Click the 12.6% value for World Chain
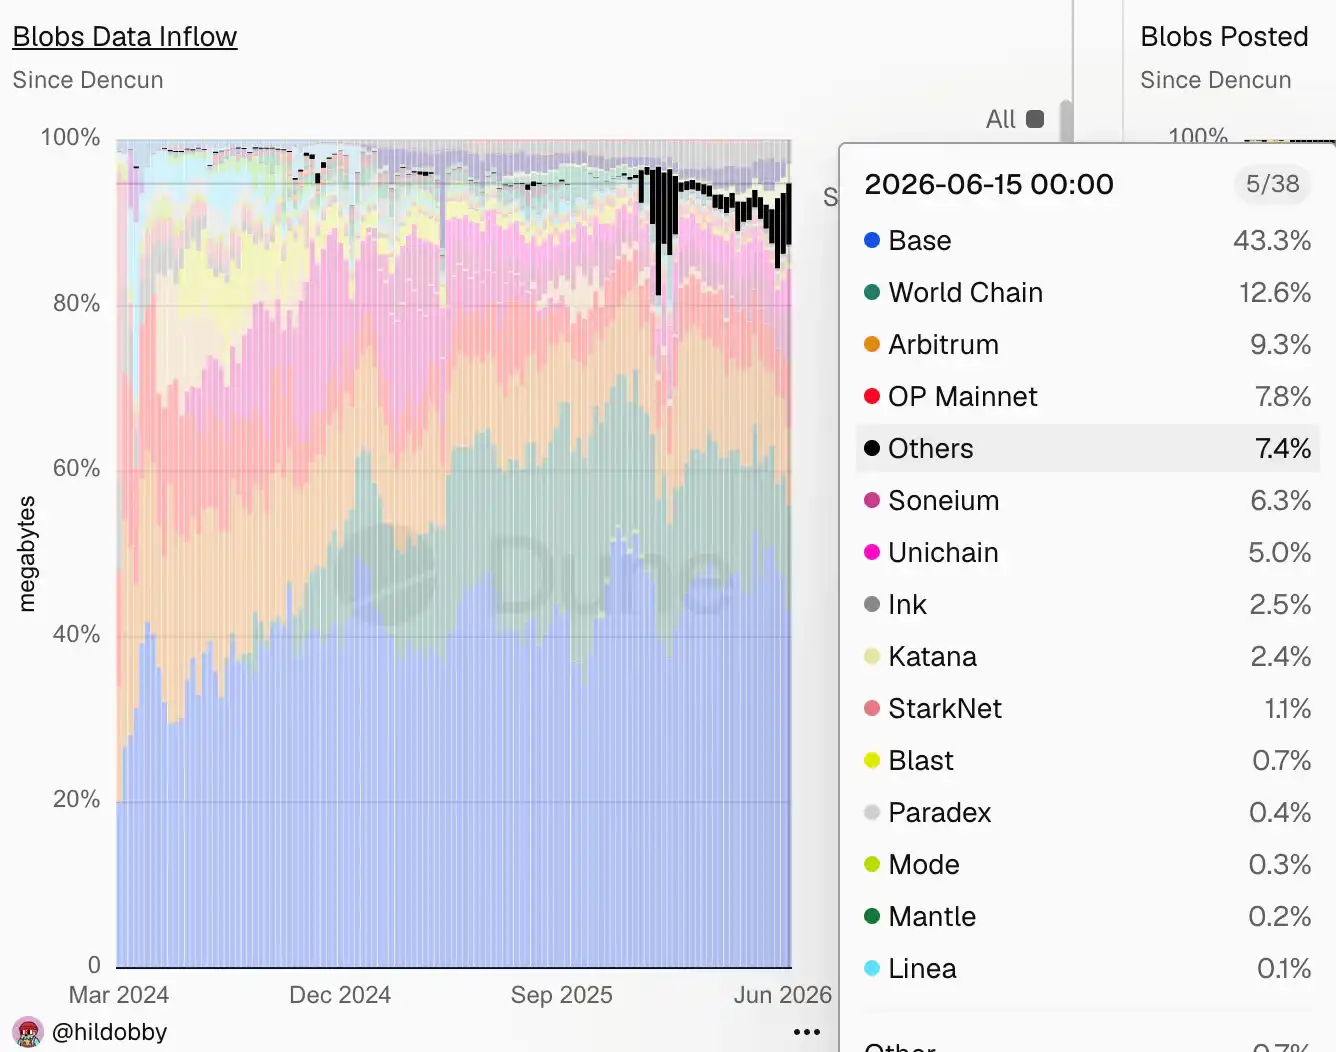1336x1052 pixels. [1275, 292]
